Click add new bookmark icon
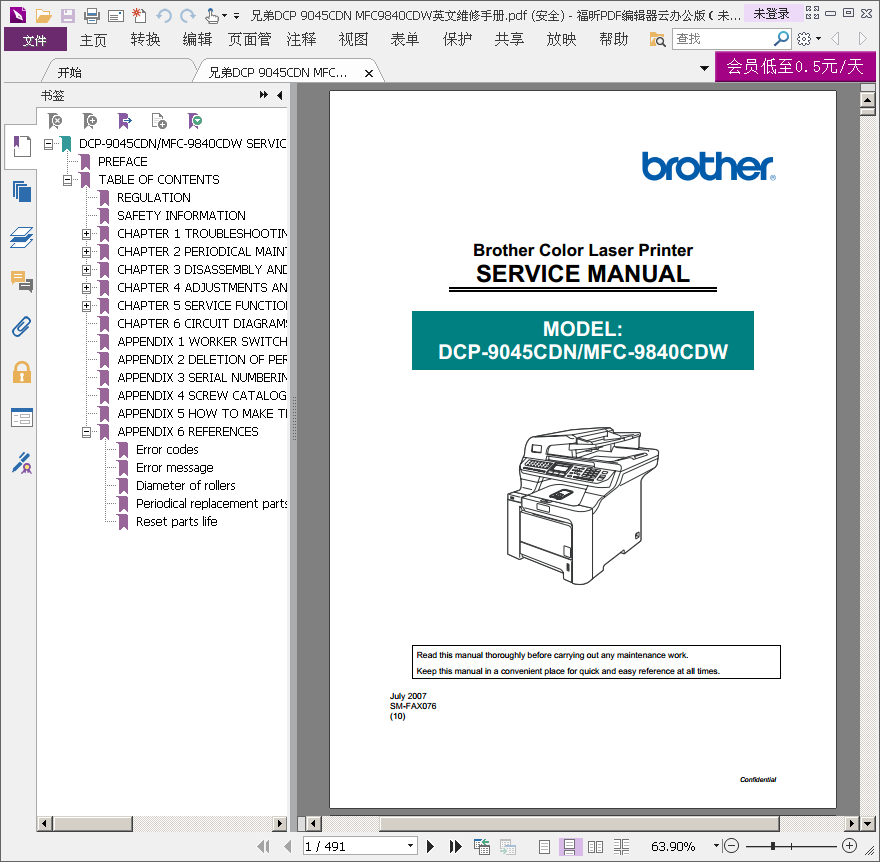This screenshot has width=880, height=862. coord(90,121)
